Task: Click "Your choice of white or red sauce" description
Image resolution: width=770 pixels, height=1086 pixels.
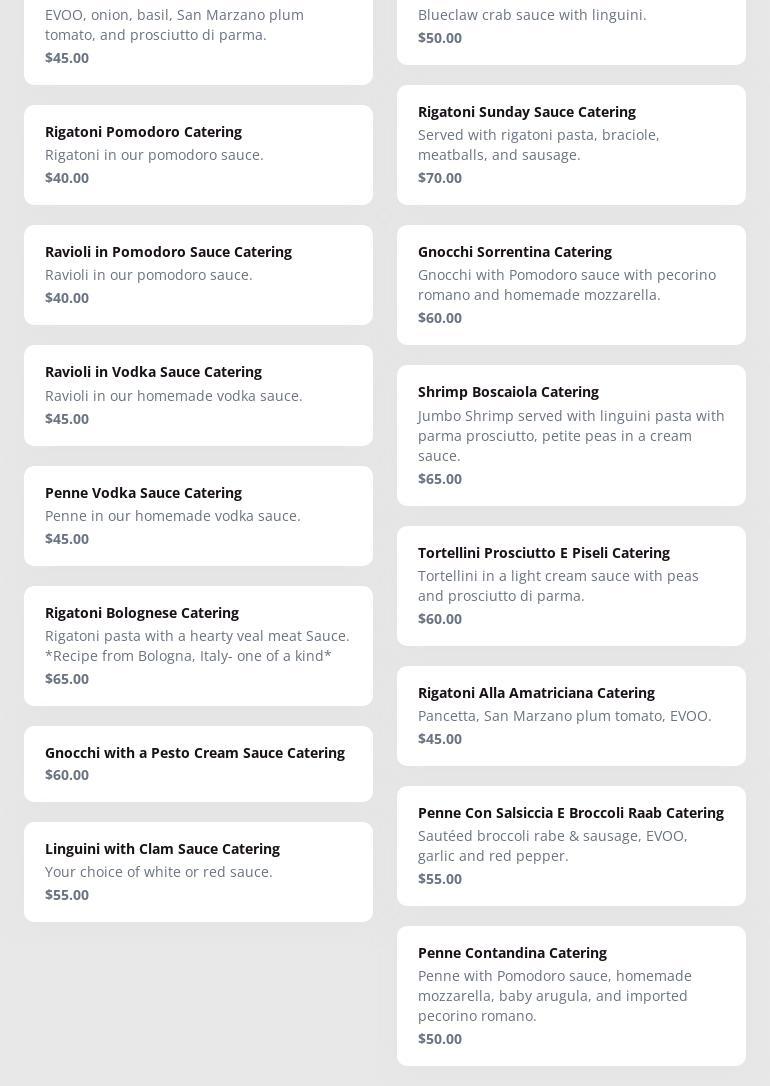Action: pyautogui.click(x=159, y=872)
